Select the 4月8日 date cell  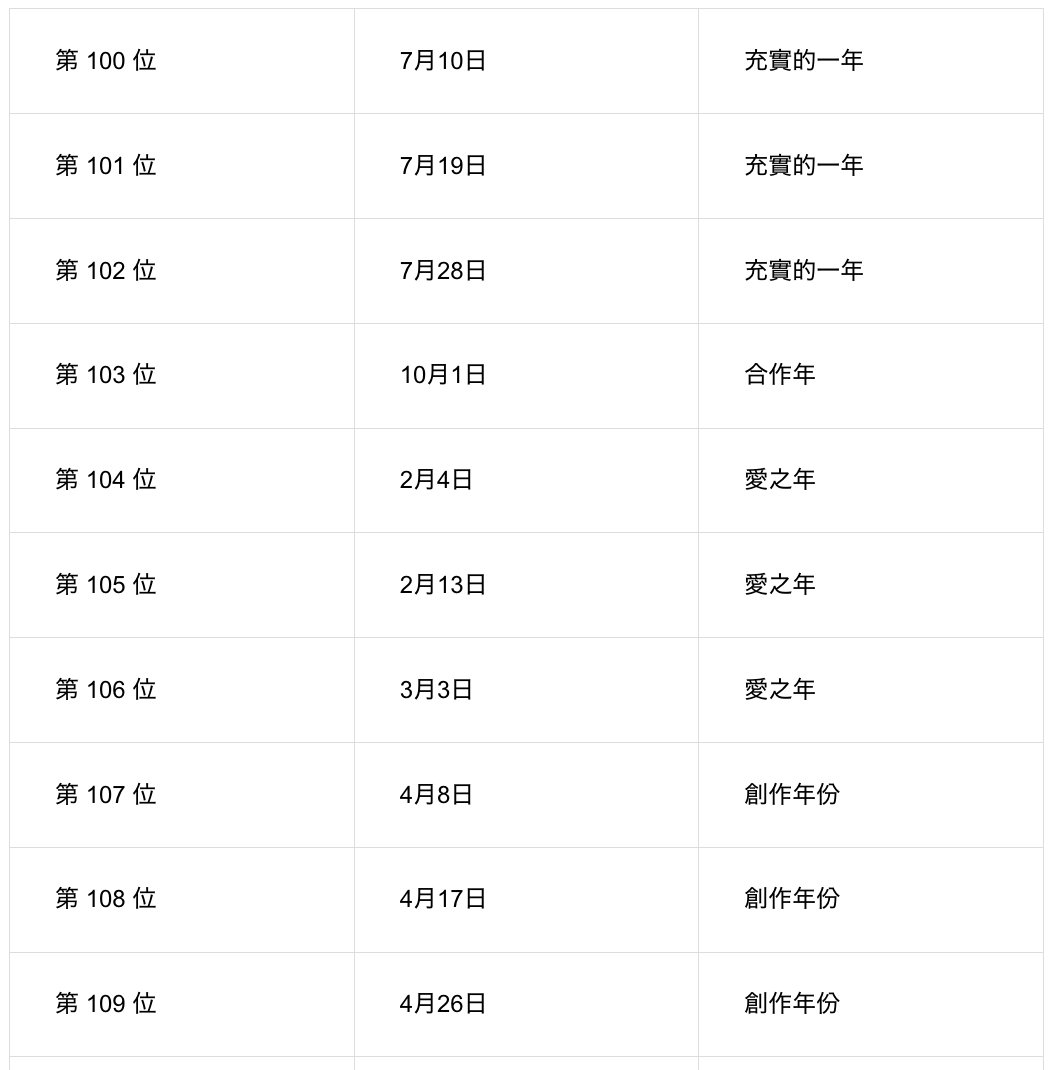(x=436, y=795)
